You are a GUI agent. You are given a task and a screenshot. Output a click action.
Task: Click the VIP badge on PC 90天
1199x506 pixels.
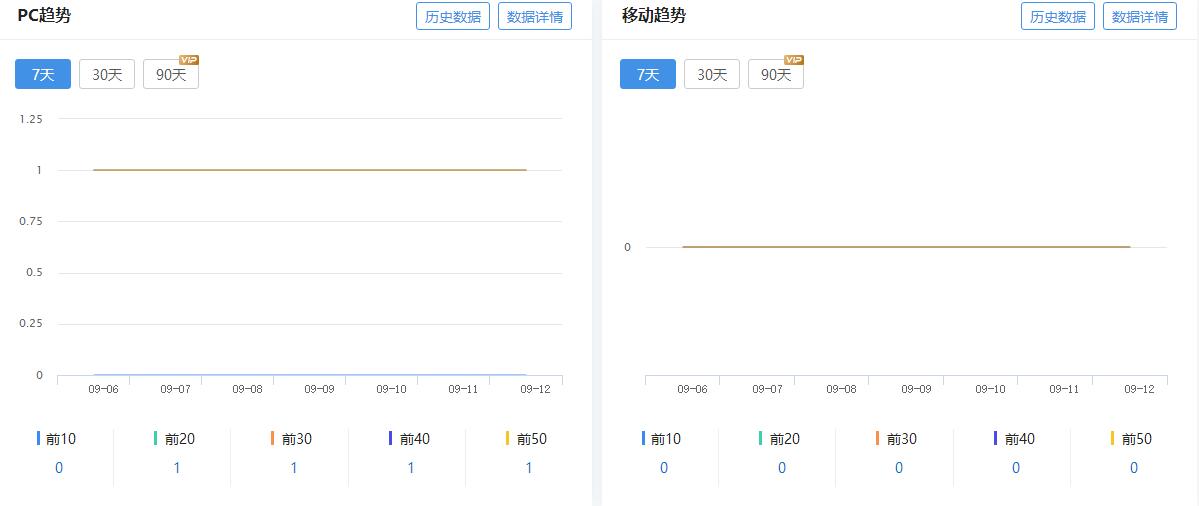coord(189,60)
